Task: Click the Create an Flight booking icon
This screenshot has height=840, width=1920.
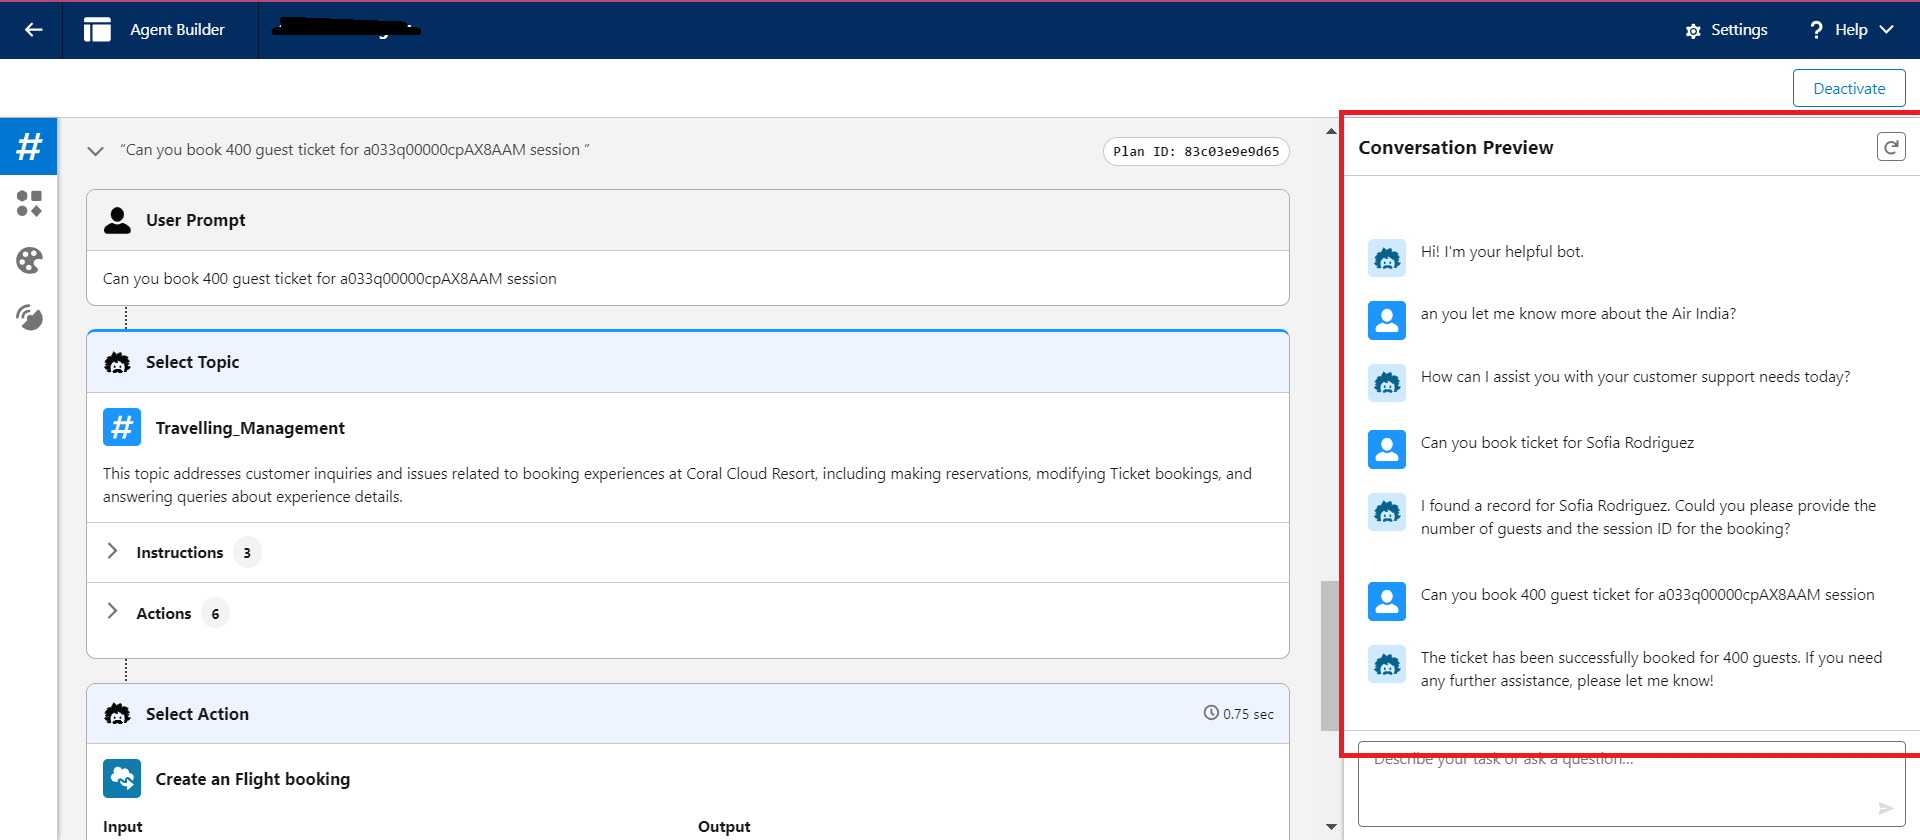Action: coord(122,778)
